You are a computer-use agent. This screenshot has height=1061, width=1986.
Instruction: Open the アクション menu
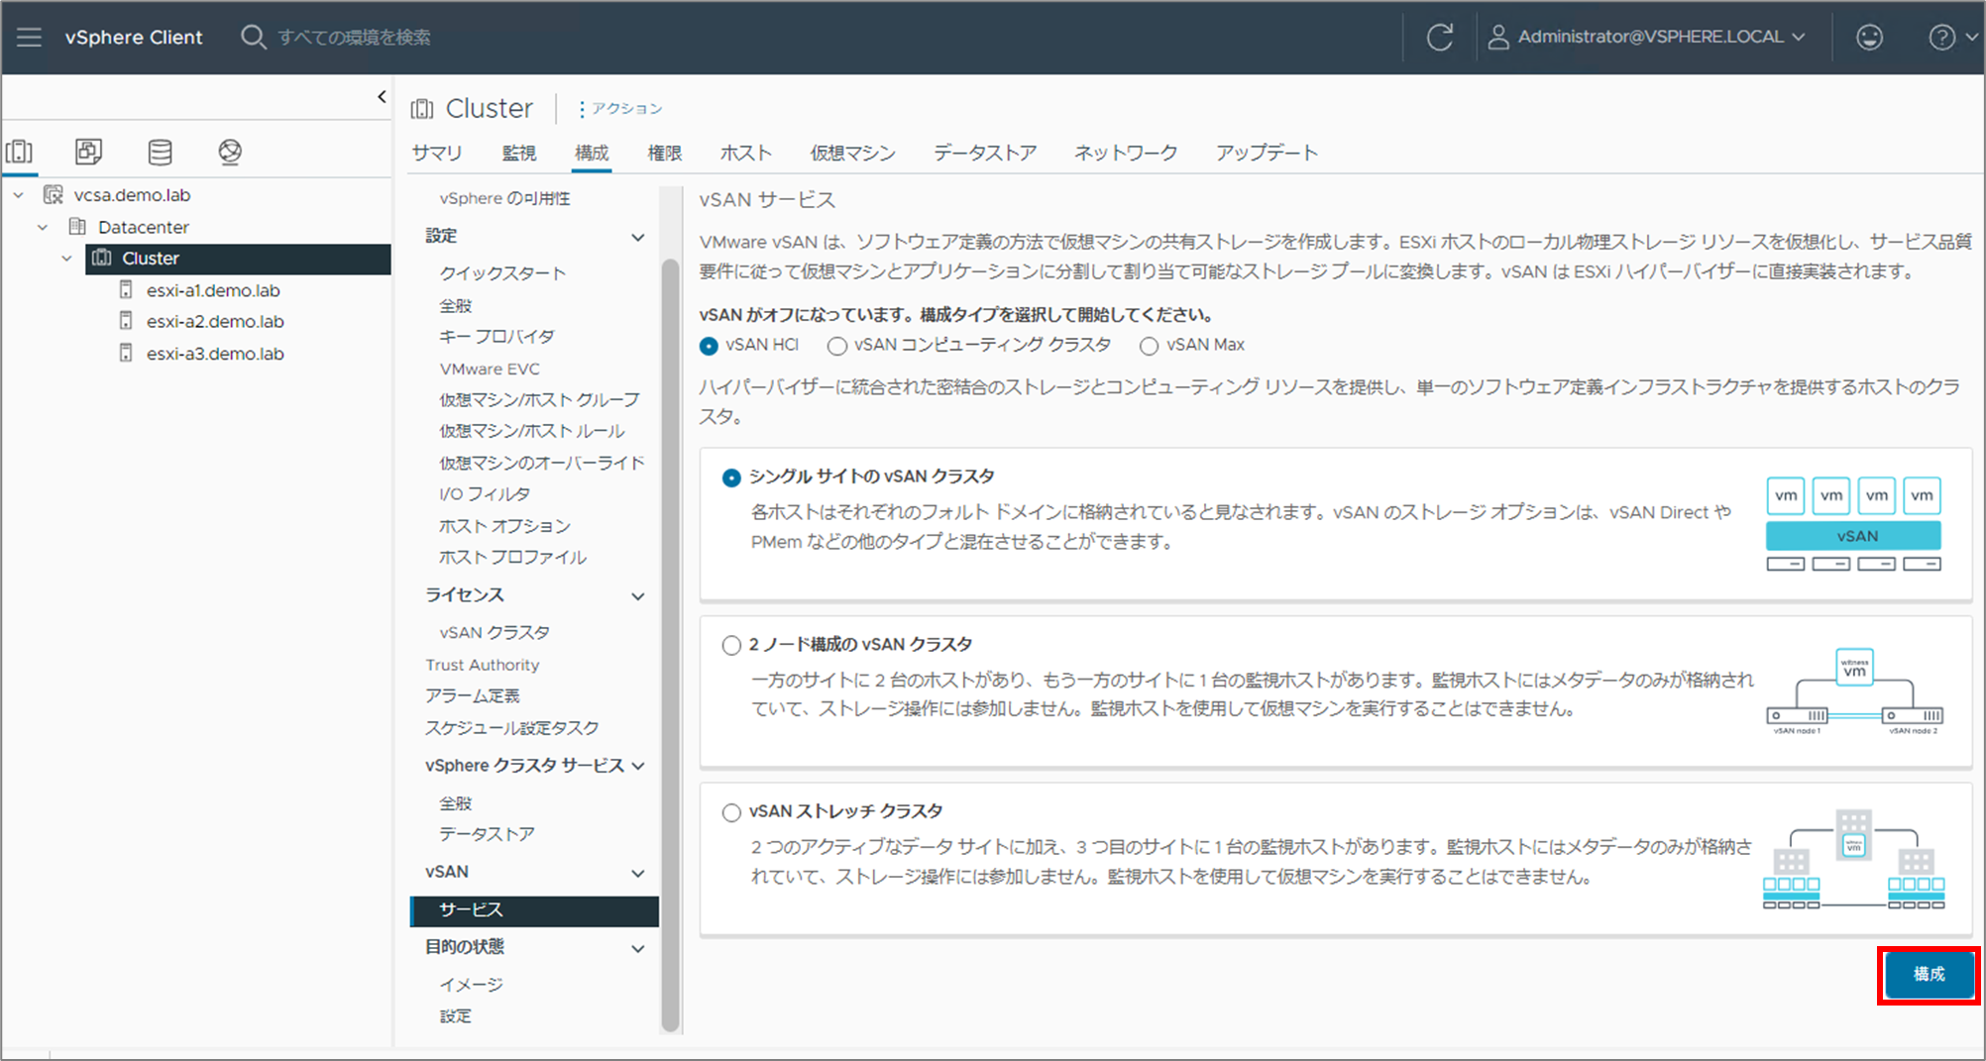click(620, 108)
